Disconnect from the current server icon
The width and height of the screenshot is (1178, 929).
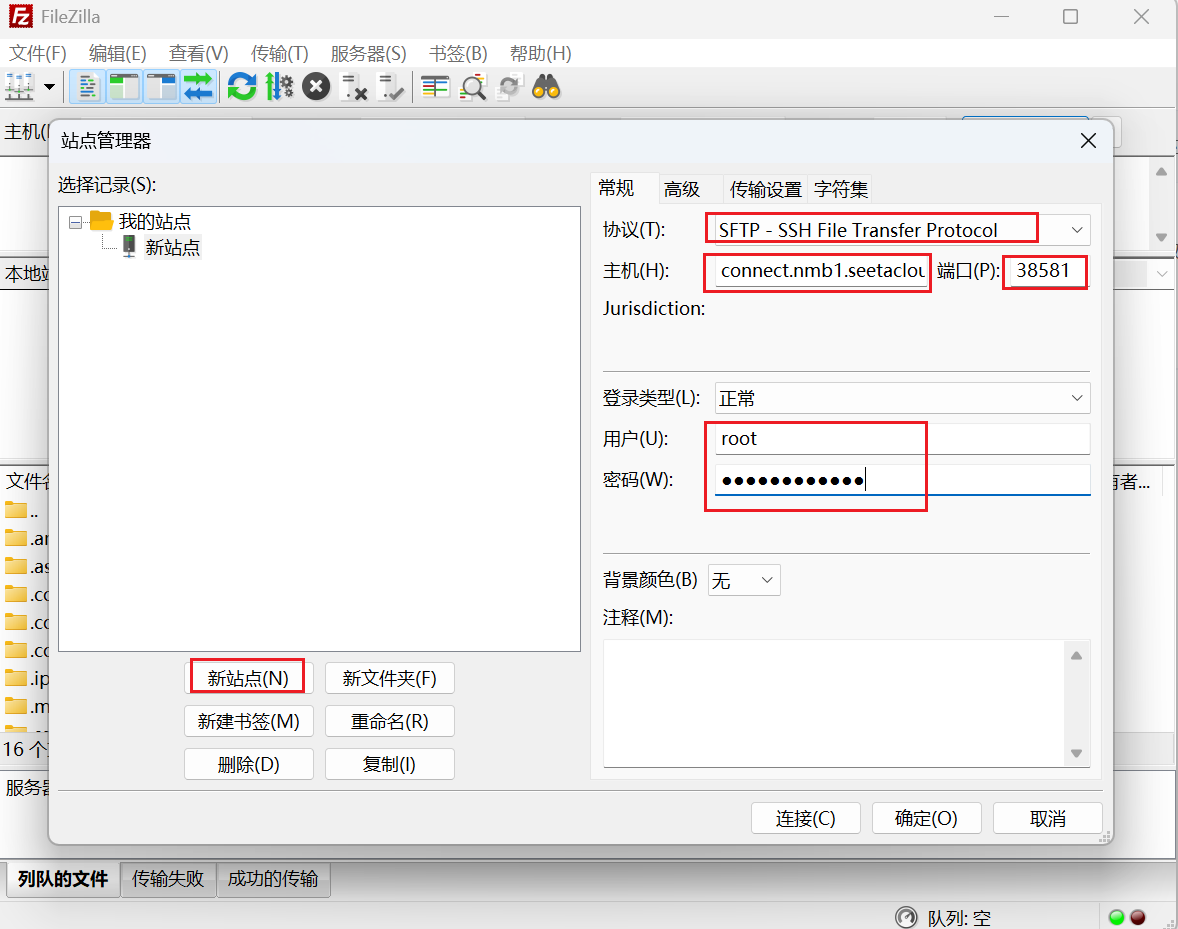[x=353, y=87]
